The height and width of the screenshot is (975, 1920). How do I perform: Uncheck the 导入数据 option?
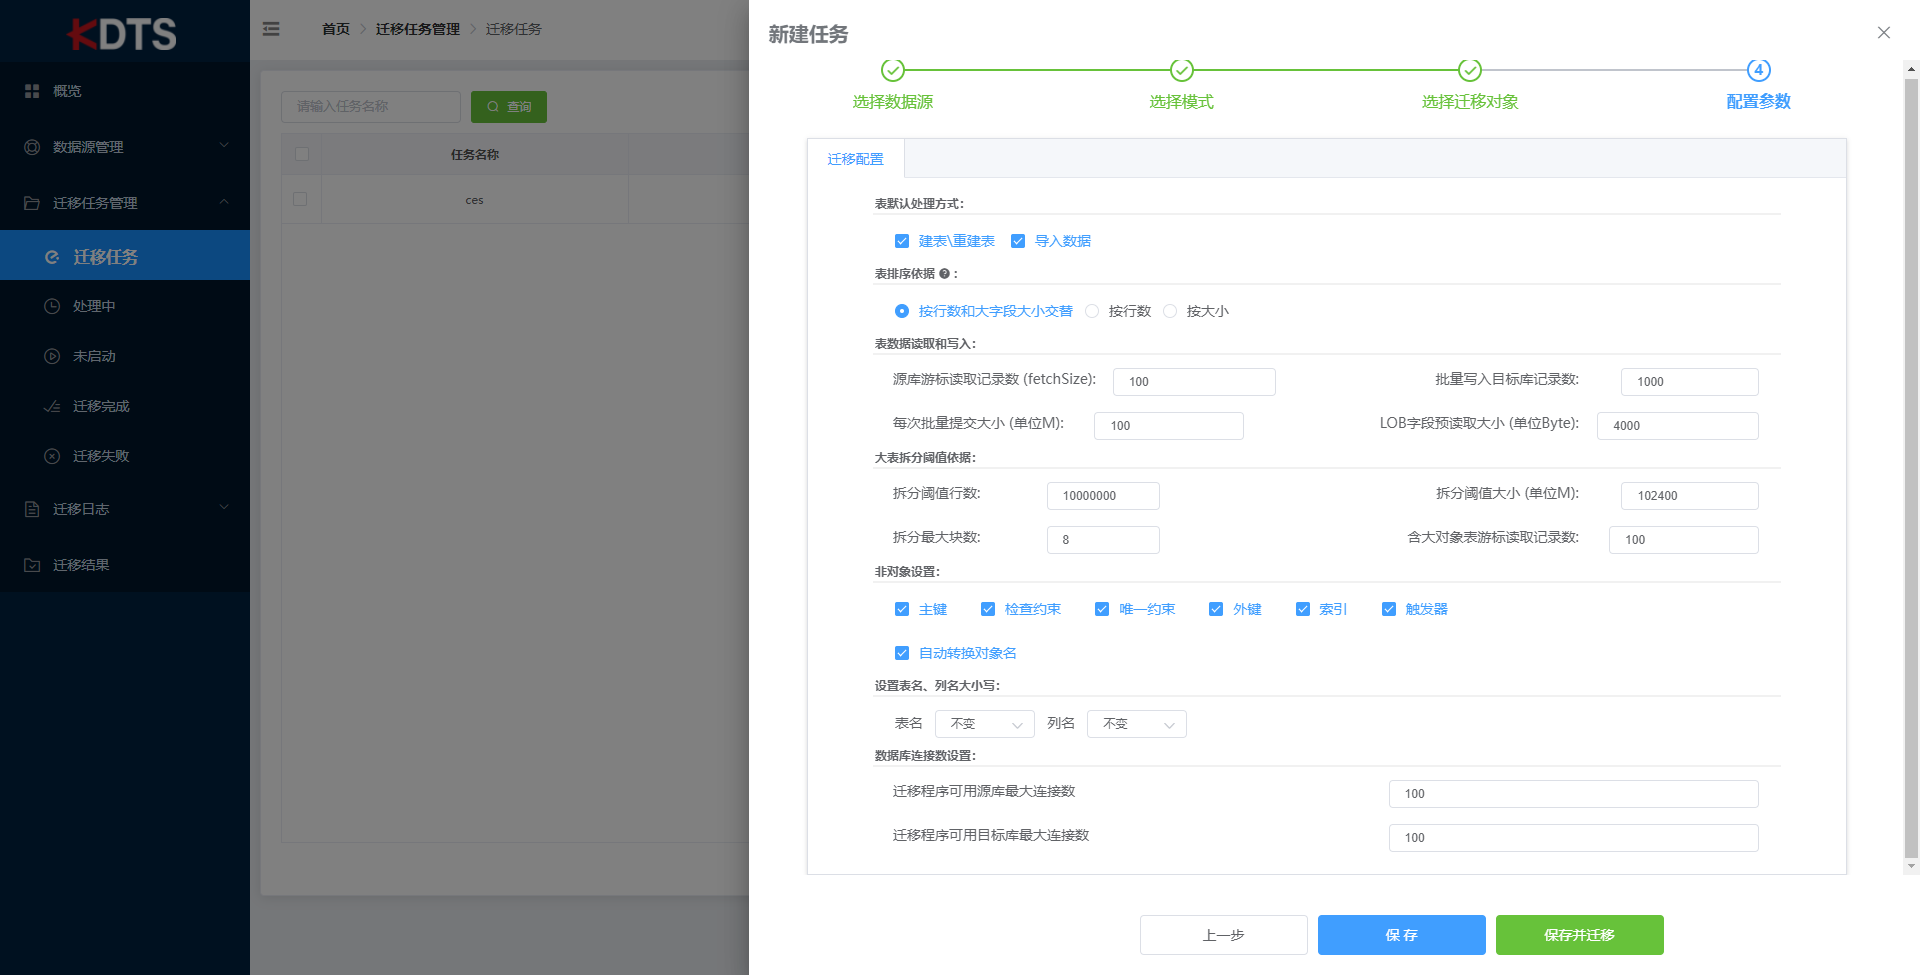pos(1018,241)
